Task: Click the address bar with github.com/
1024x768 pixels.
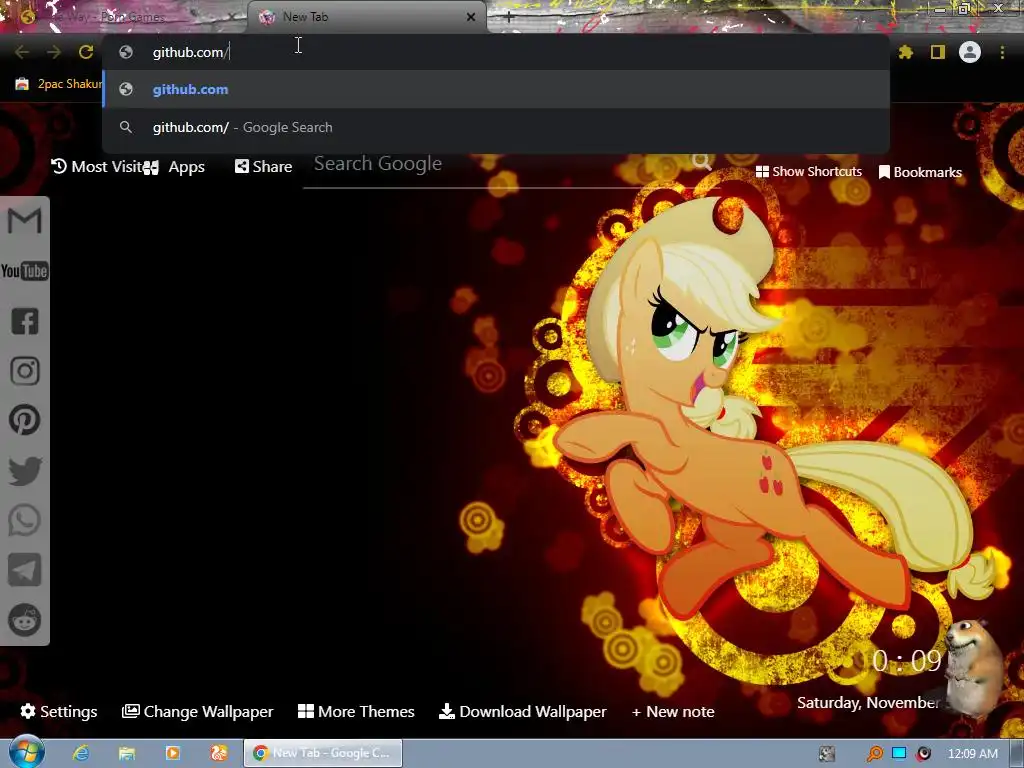Action: point(496,52)
